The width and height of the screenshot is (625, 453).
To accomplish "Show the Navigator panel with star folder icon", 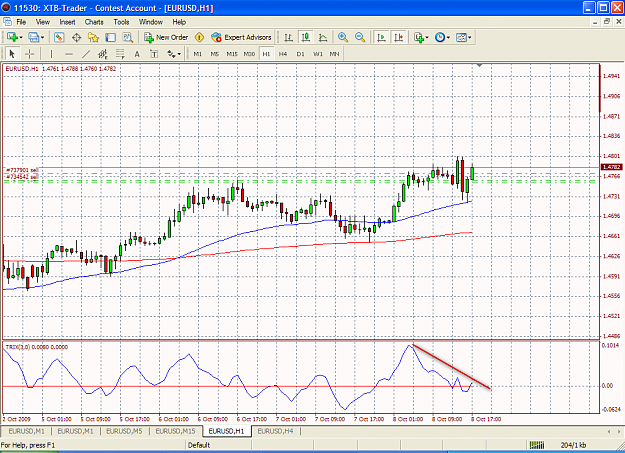I will (93, 37).
